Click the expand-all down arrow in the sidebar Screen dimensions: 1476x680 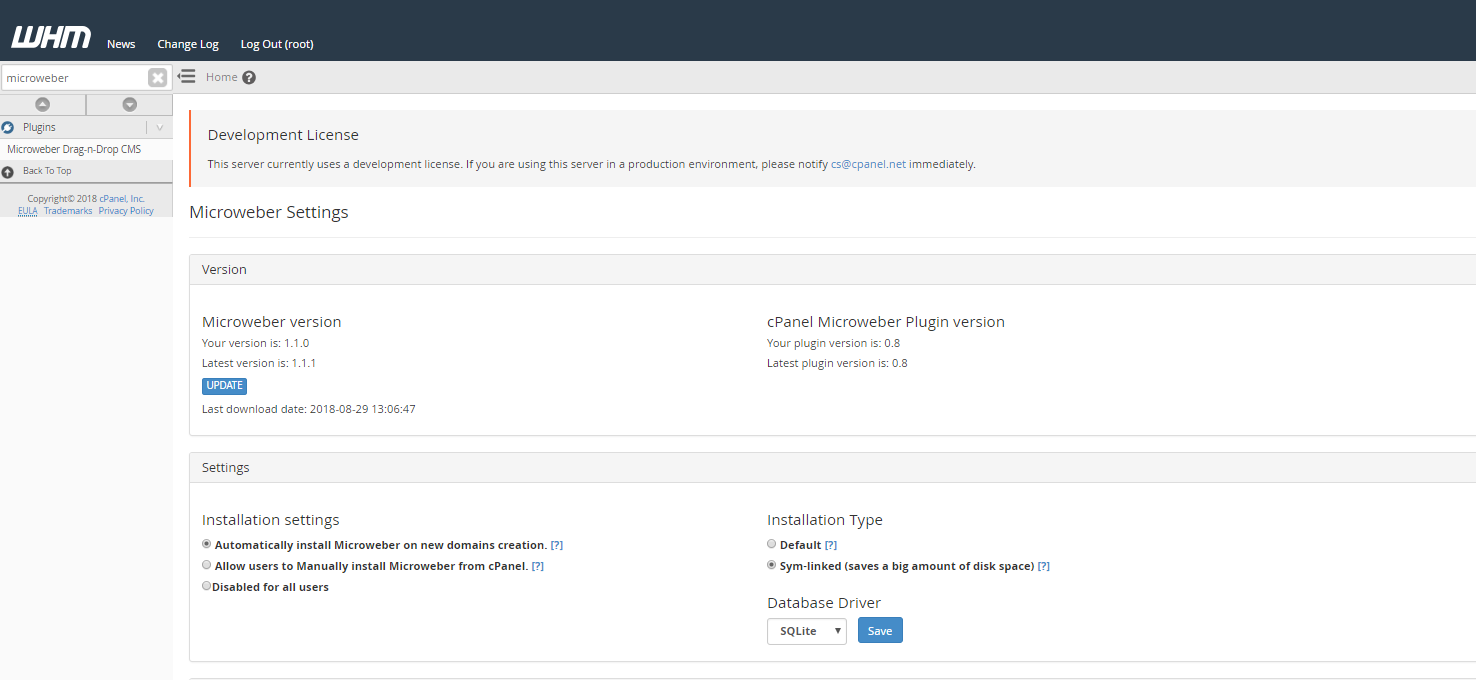pos(130,104)
